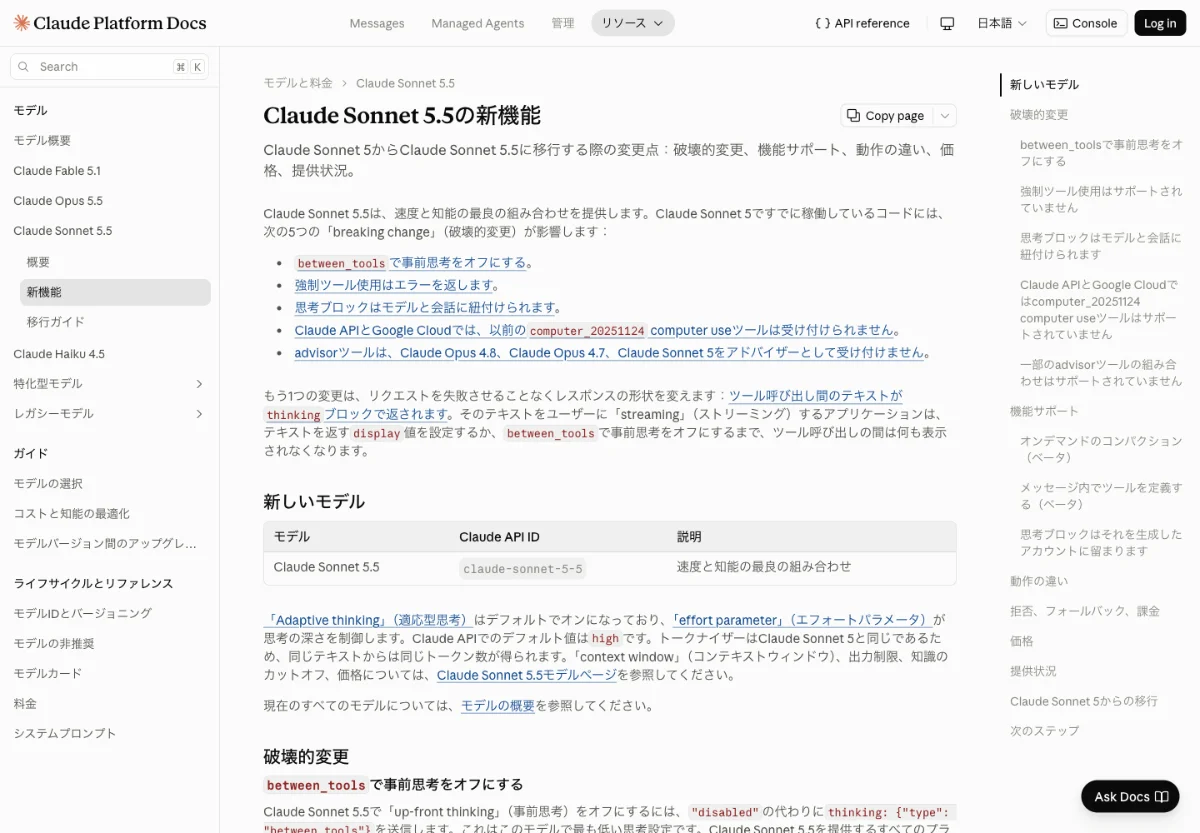The width and height of the screenshot is (1200, 833).
Task: Open effort parameter(エフォートパラメータ)link
Action: pyautogui.click(x=803, y=620)
